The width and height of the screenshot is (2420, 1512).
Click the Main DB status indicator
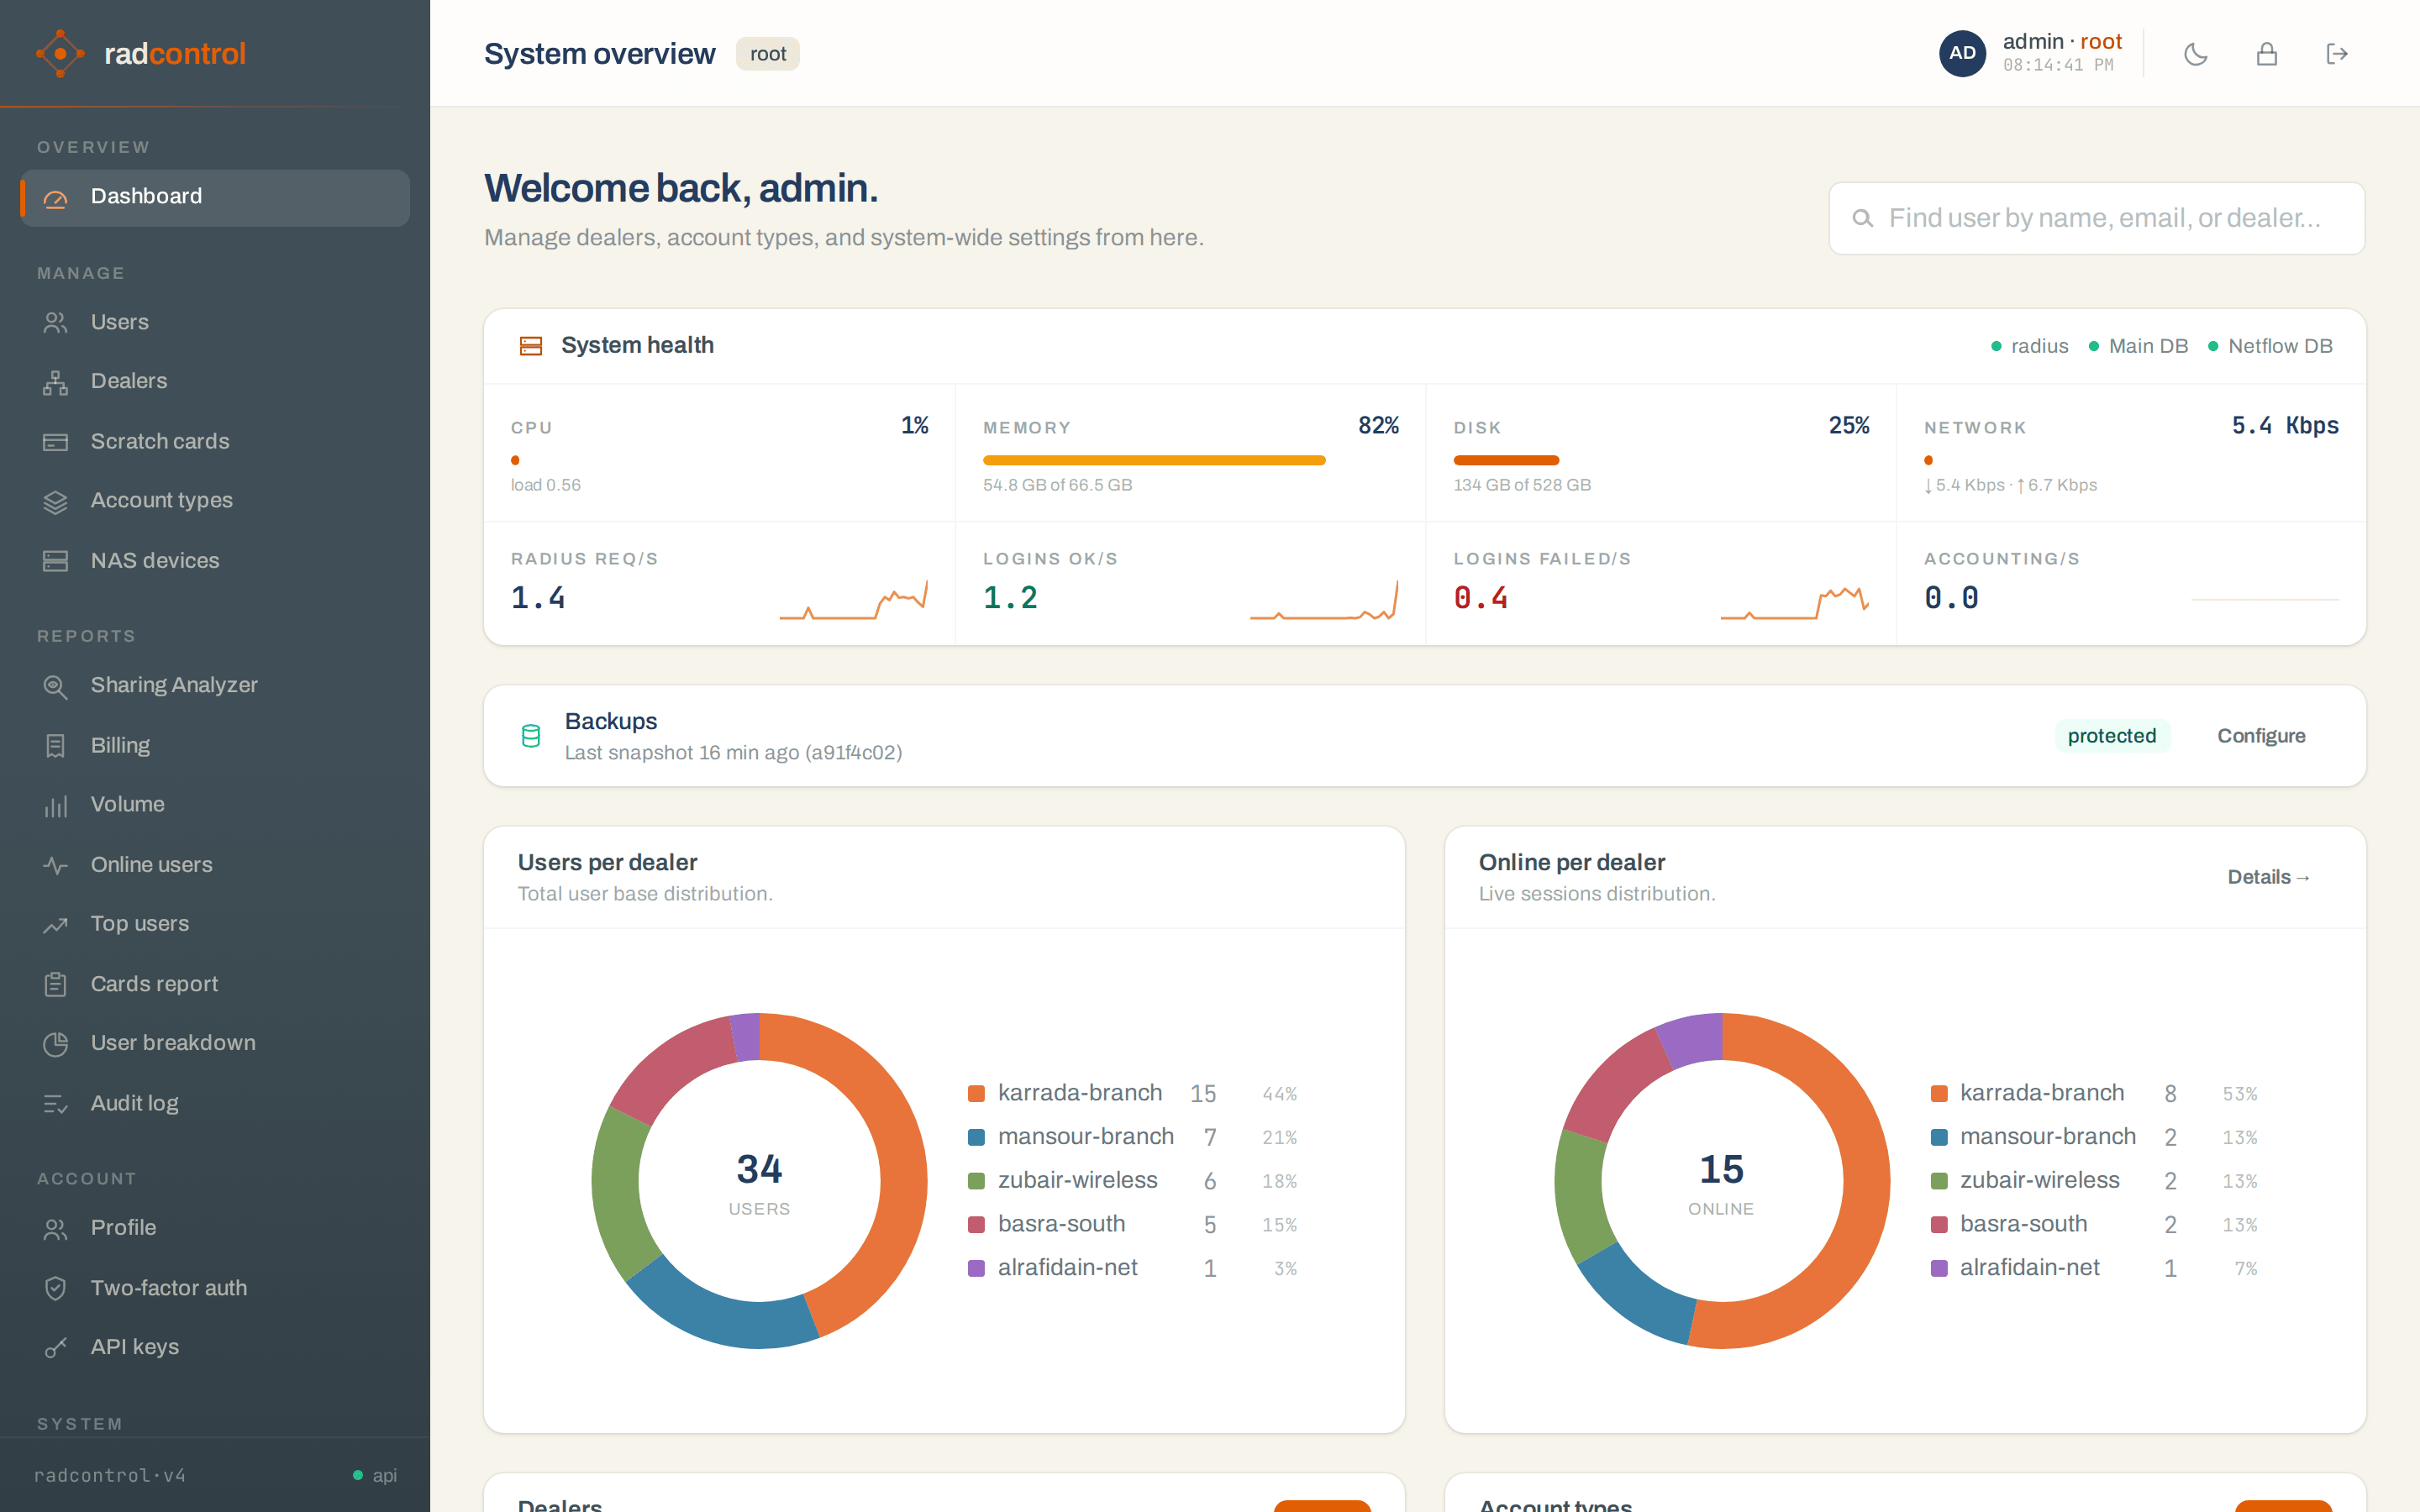(2138, 346)
